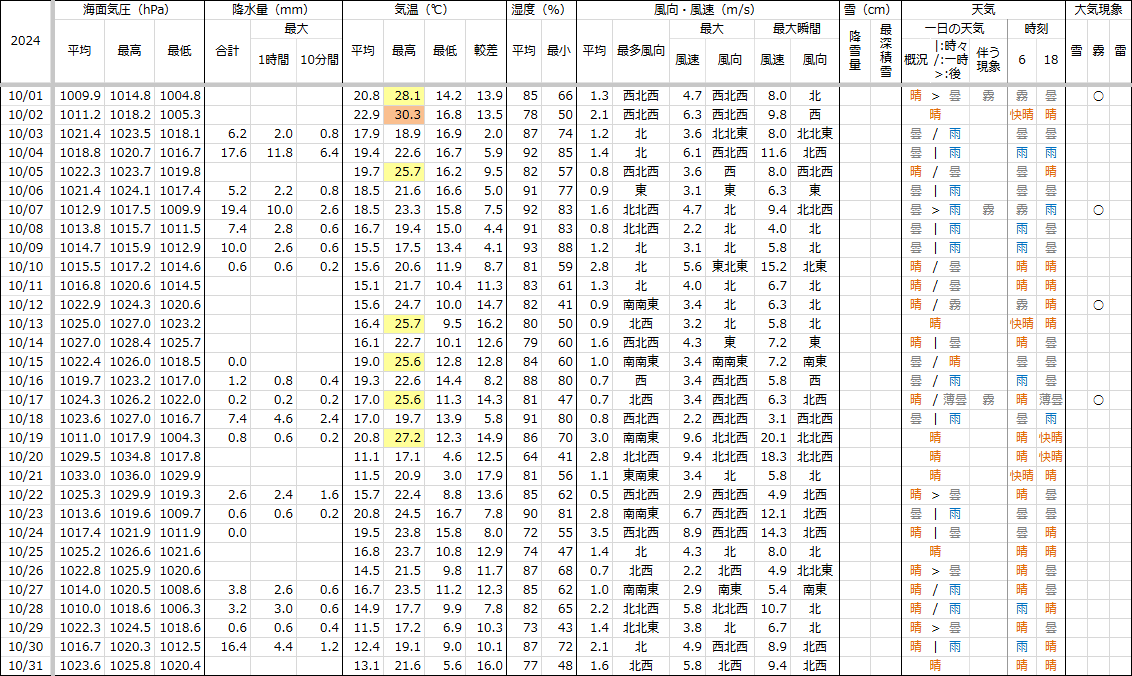
Task: Select the 10/31 date row label
Action: tap(26, 666)
